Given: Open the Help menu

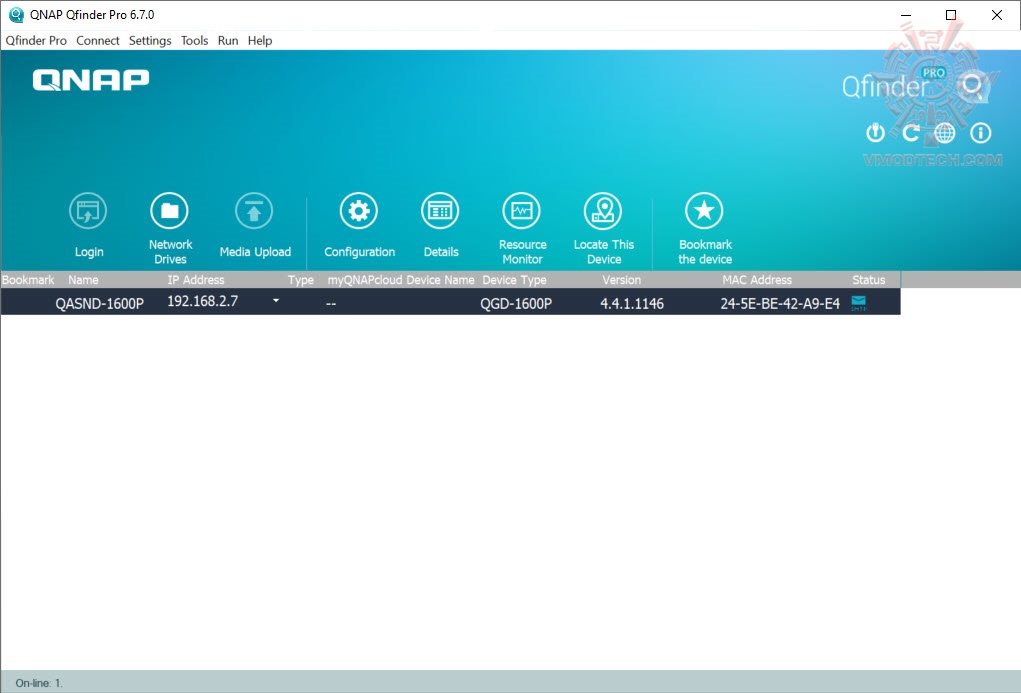Looking at the screenshot, I should (x=260, y=40).
